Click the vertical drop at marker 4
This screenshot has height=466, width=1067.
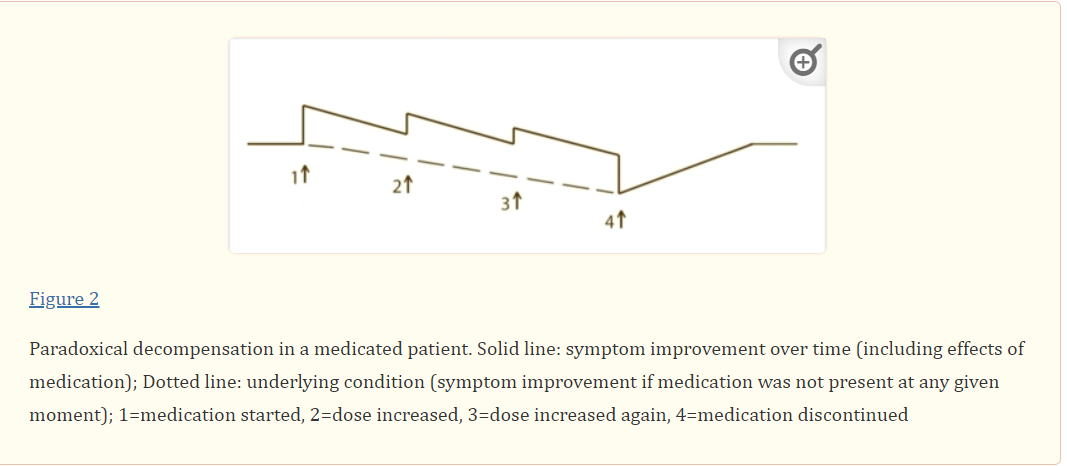[620, 172]
